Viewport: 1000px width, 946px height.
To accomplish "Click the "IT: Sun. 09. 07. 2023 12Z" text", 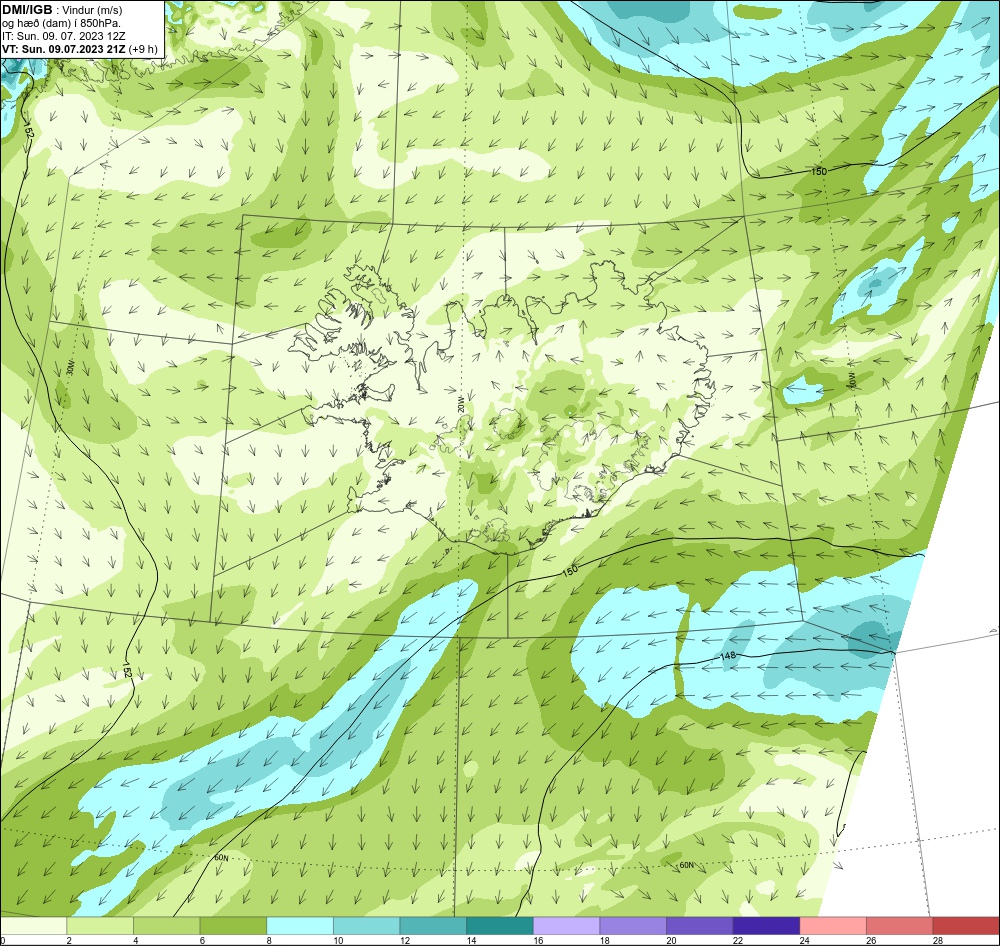I will tap(64, 36).
